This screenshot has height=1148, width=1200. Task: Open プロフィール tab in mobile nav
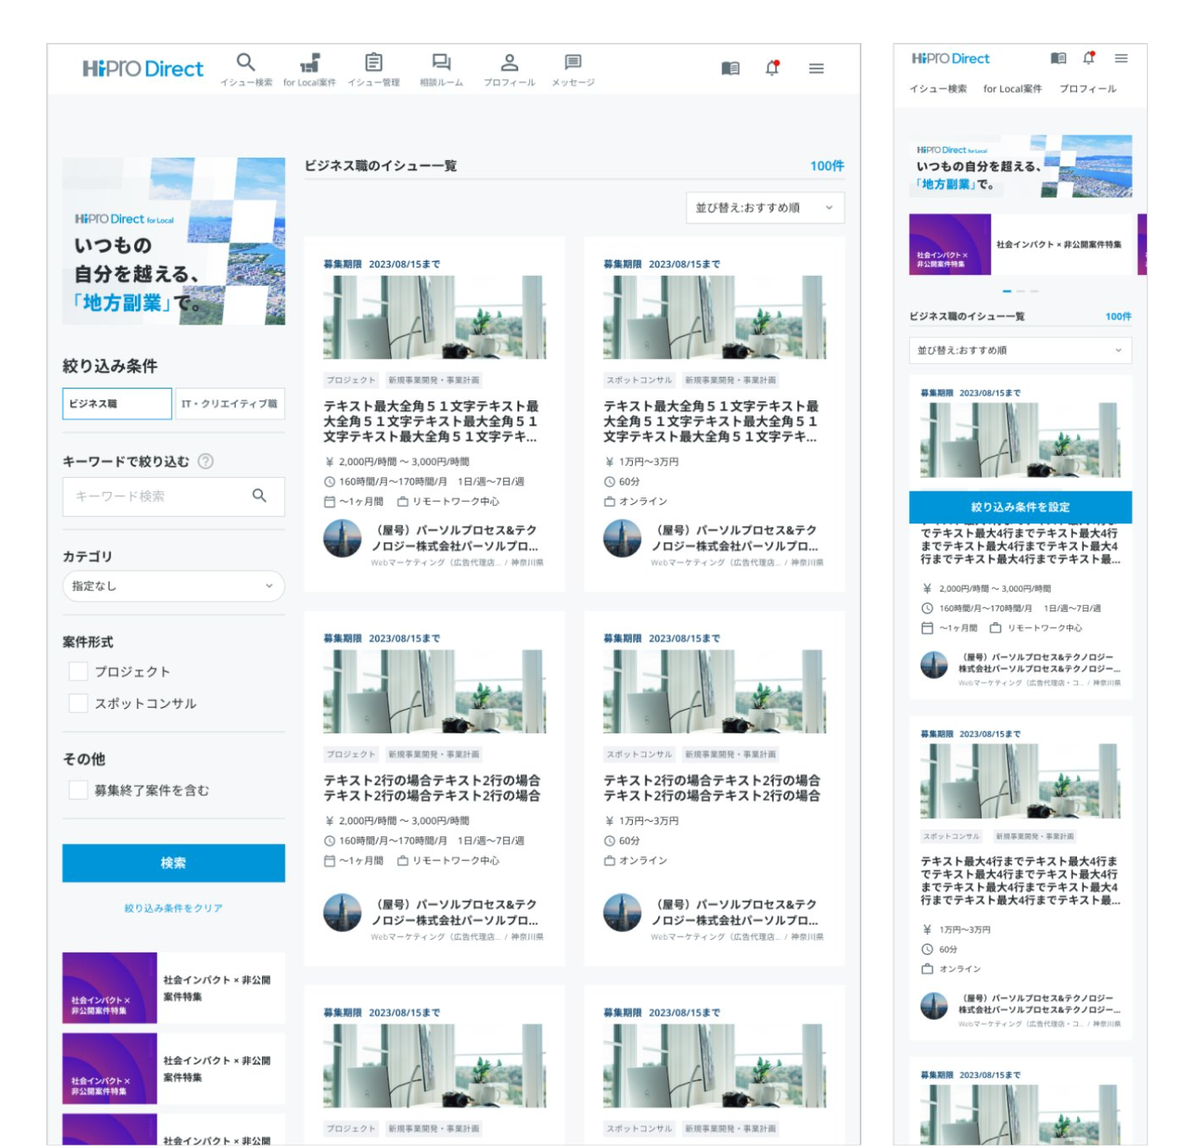(x=1088, y=89)
